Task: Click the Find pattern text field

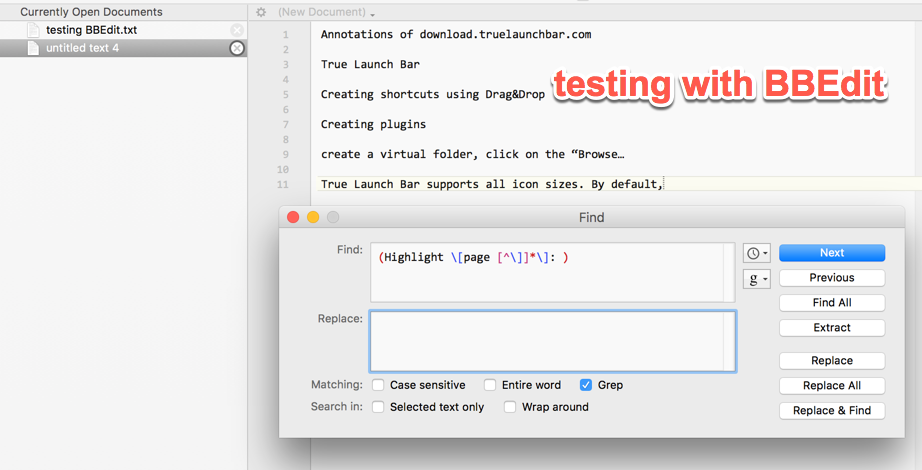Action: click(x=553, y=272)
